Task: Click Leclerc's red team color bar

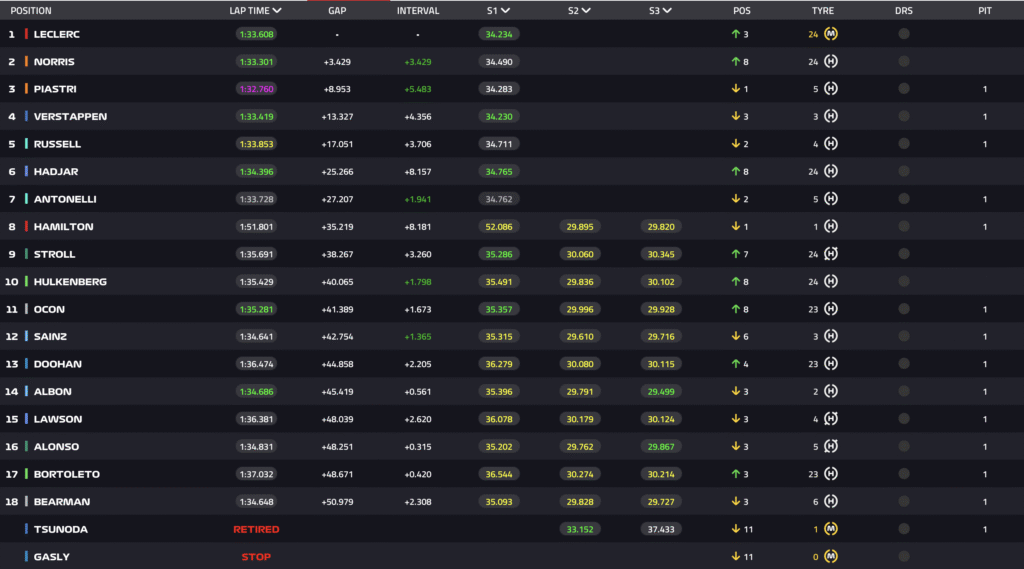Action: point(26,34)
